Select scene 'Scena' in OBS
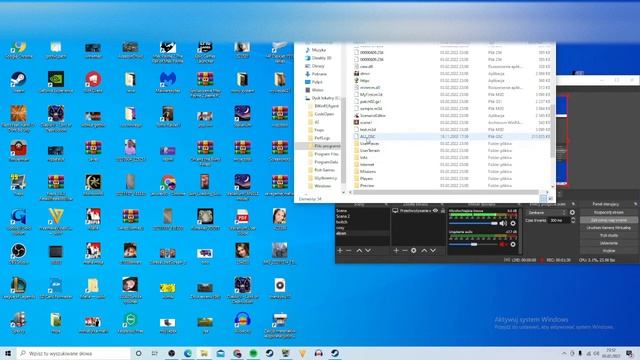The width and height of the screenshot is (640, 360). point(362,211)
